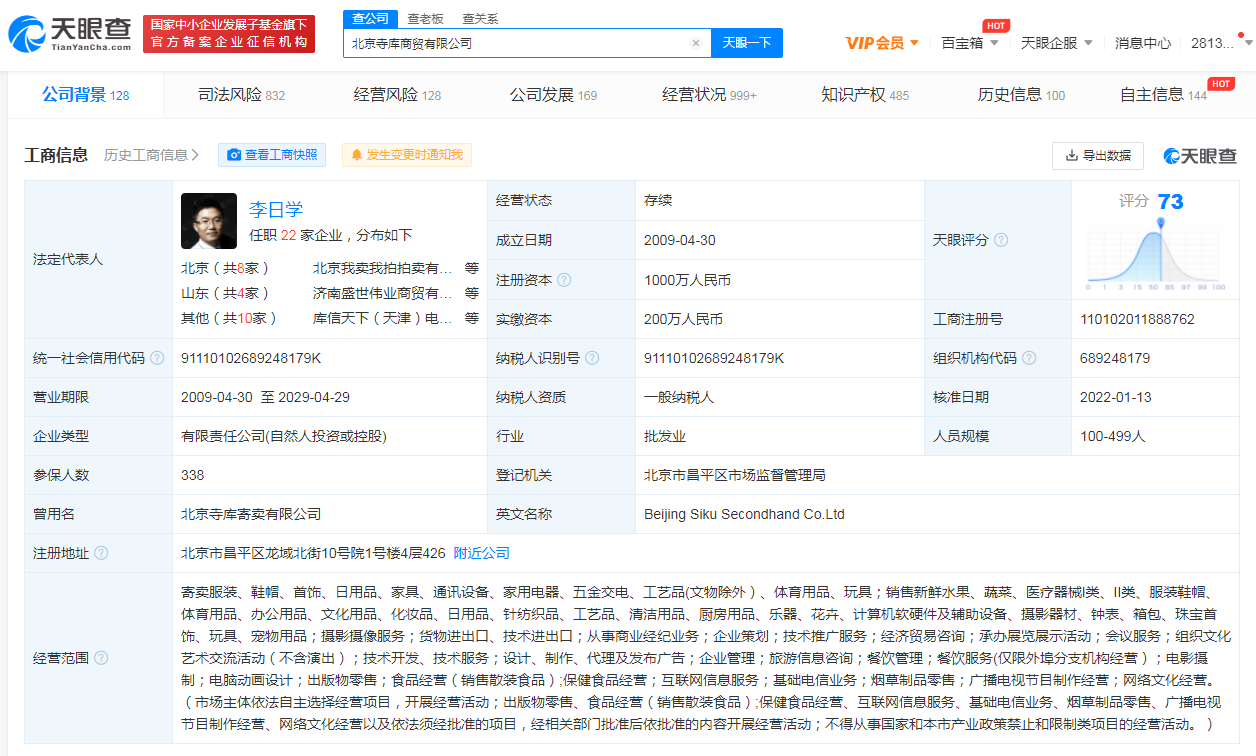This screenshot has width=1256, height=756.
Task: Select the 查关系 search tab
Action: [x=479, y=19]
